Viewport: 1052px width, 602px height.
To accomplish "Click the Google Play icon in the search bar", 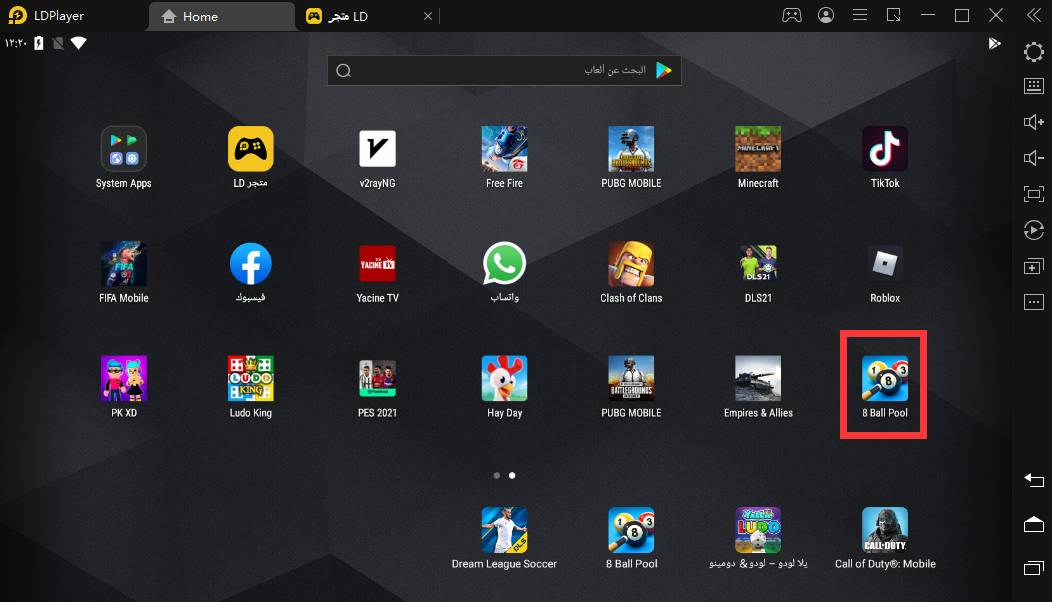I will (x=664, y=70).
